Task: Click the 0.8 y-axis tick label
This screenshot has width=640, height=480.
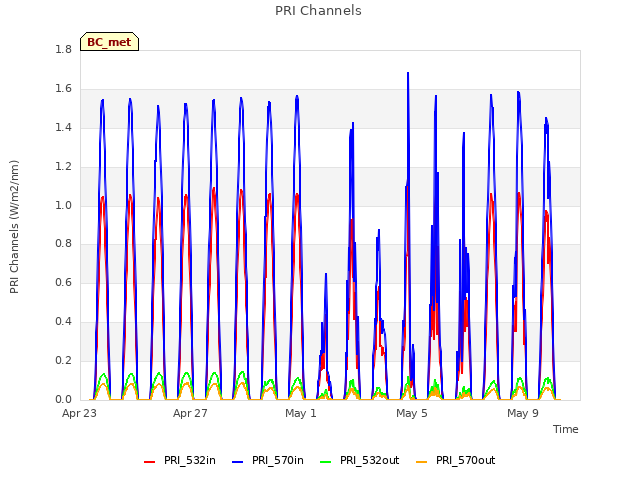Action: [x=63, y=244]
